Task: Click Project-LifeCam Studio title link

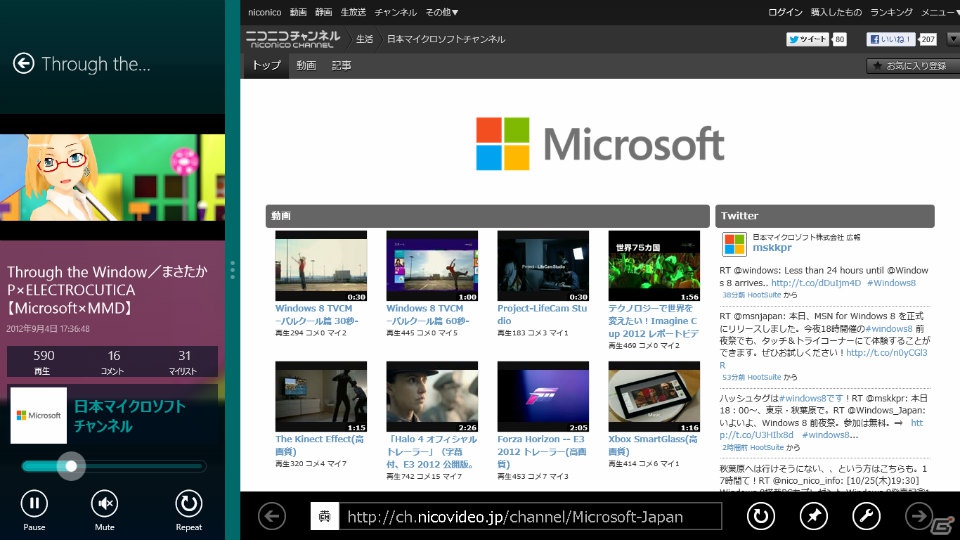Action: 542,315
